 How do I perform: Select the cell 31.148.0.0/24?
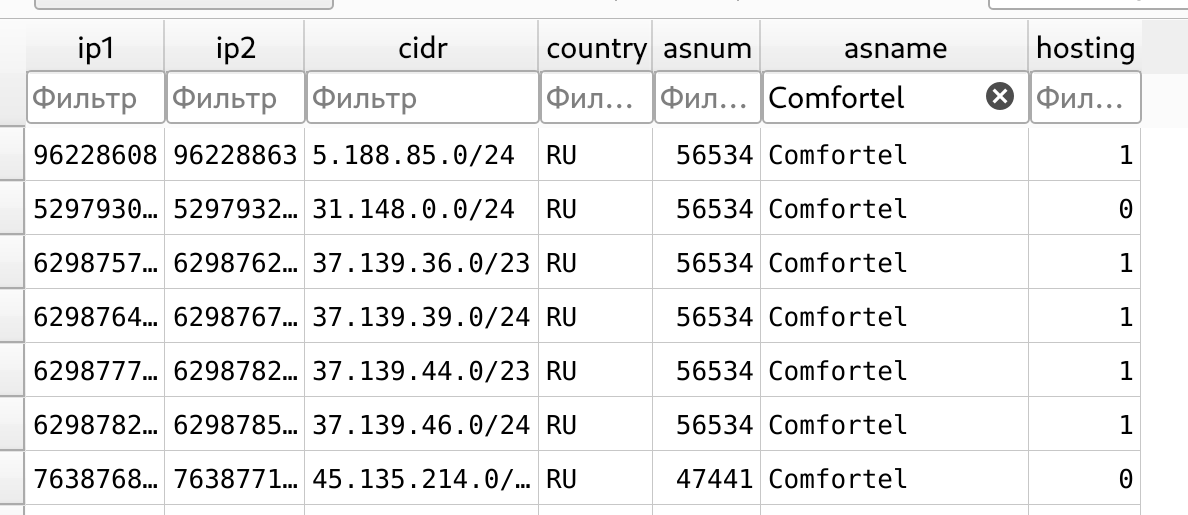(421, 208)
